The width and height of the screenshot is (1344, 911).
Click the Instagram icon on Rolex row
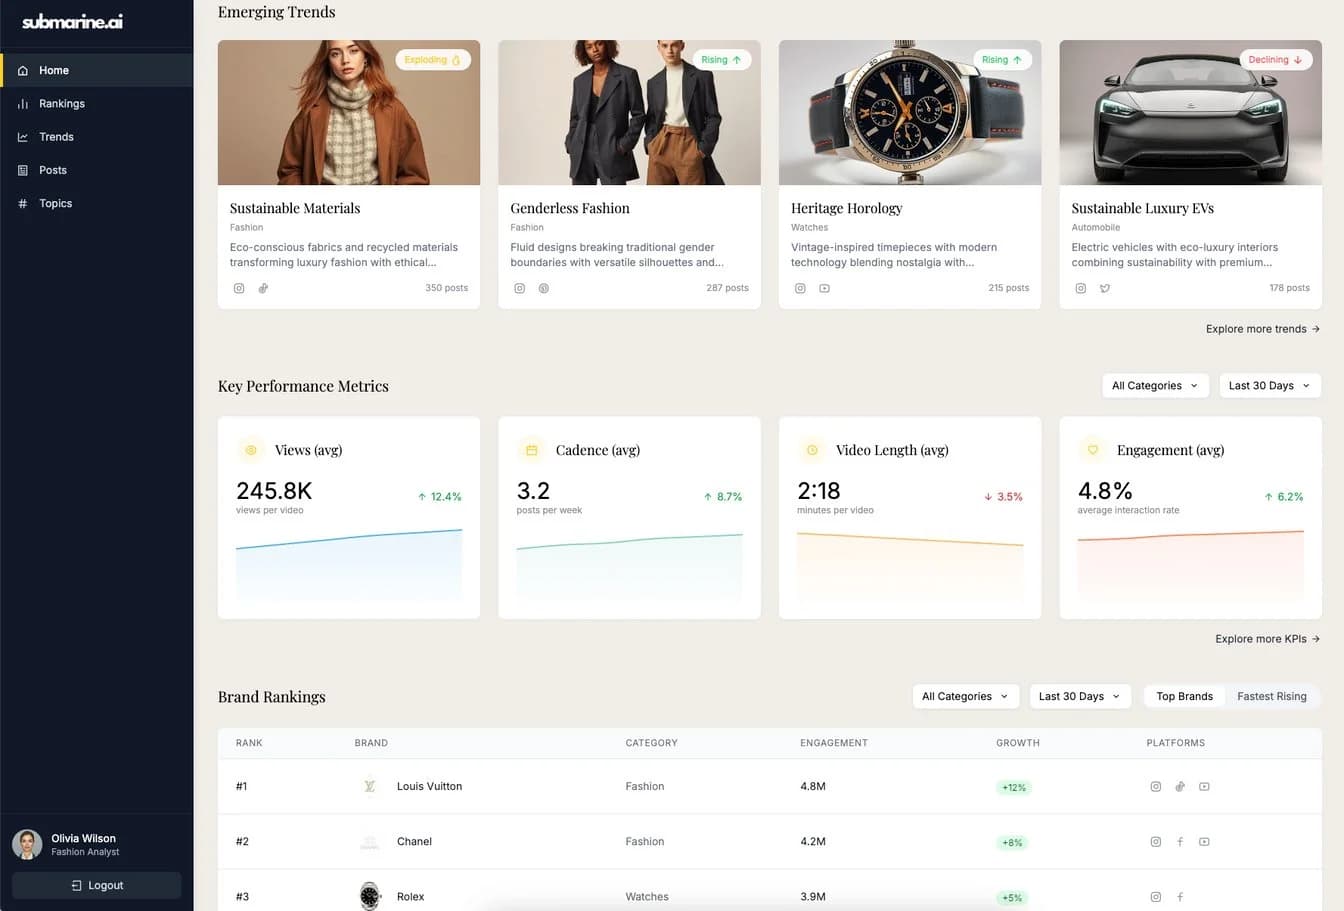1156,897
